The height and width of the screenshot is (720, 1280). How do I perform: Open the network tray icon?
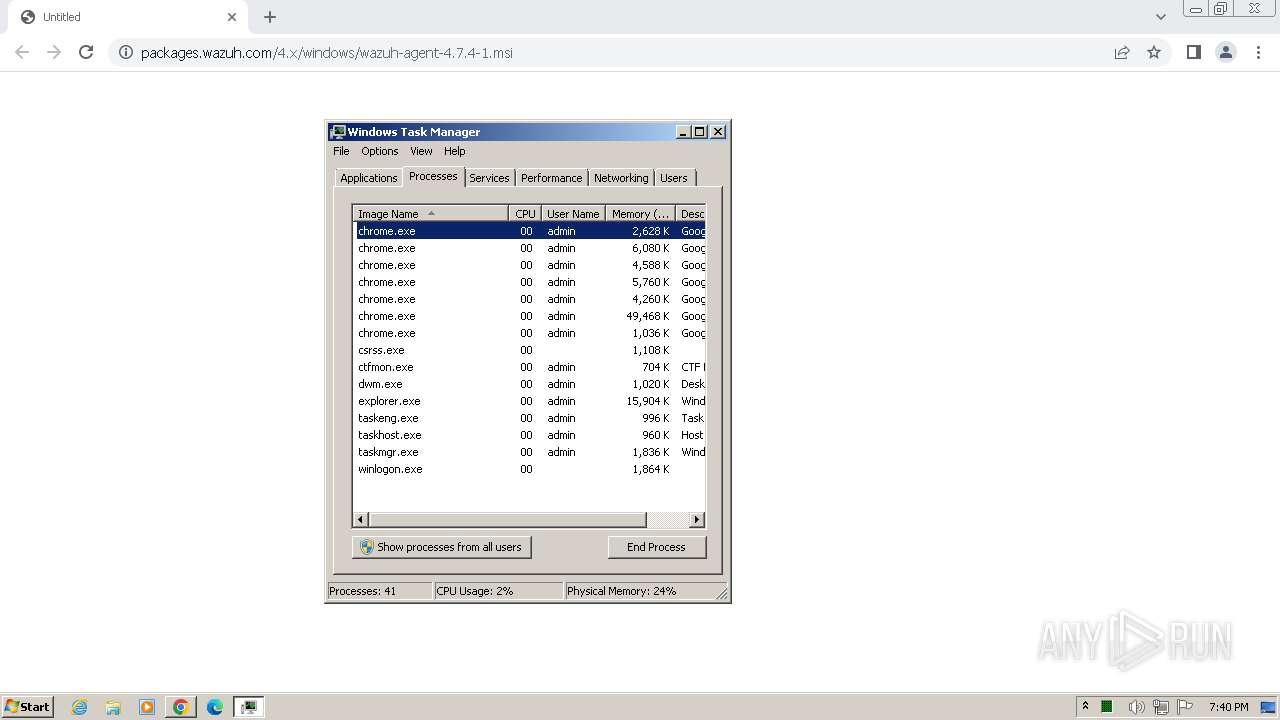tap(1161, 707)
